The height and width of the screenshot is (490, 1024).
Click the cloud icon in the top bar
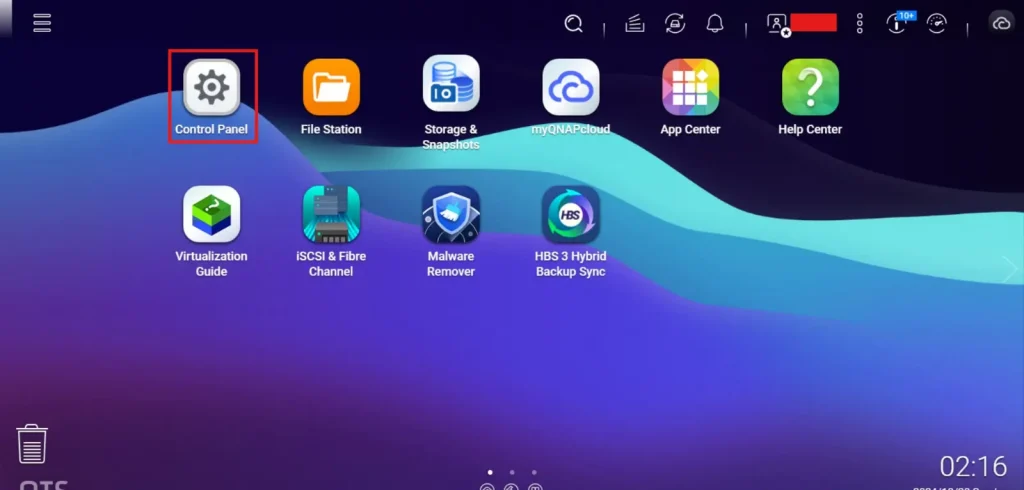[1001, 24]
